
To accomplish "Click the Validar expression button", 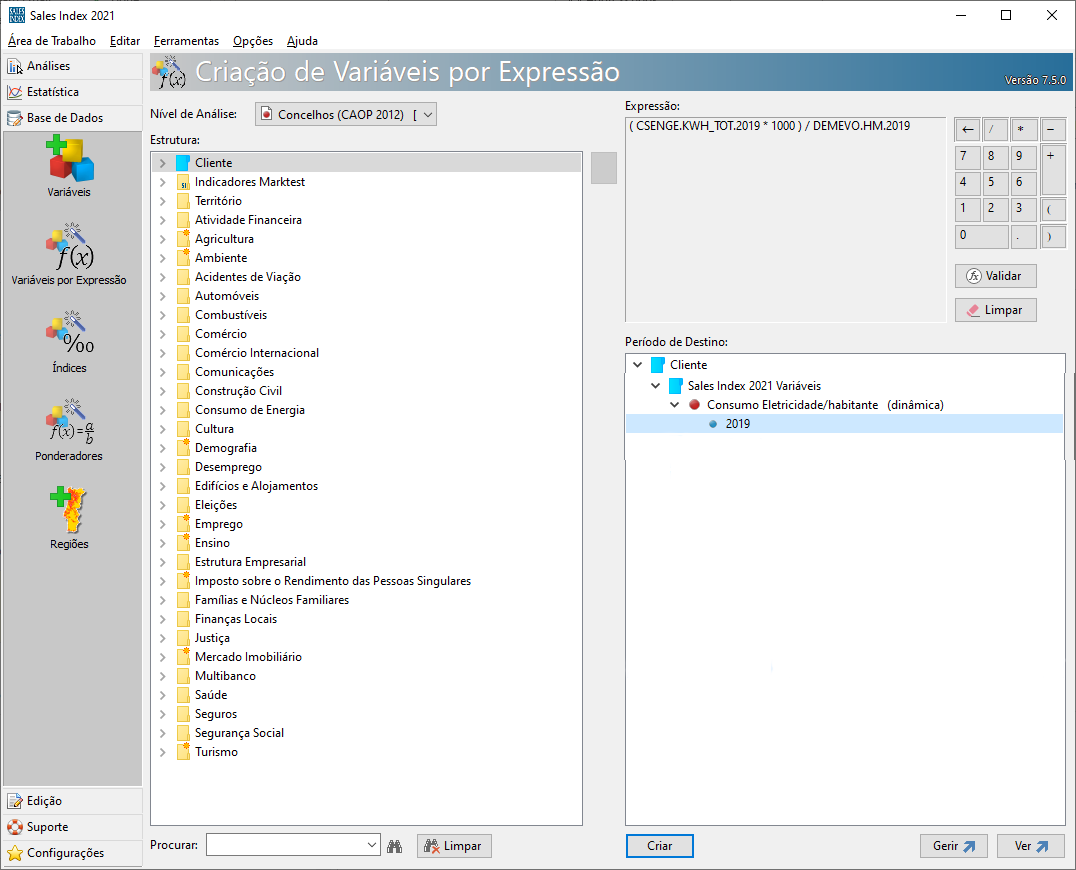I will pos(995,276).
